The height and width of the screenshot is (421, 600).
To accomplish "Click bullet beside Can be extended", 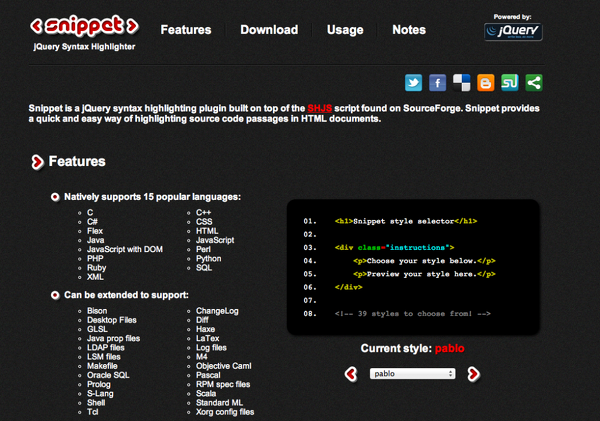I will [x=55, y=295].
